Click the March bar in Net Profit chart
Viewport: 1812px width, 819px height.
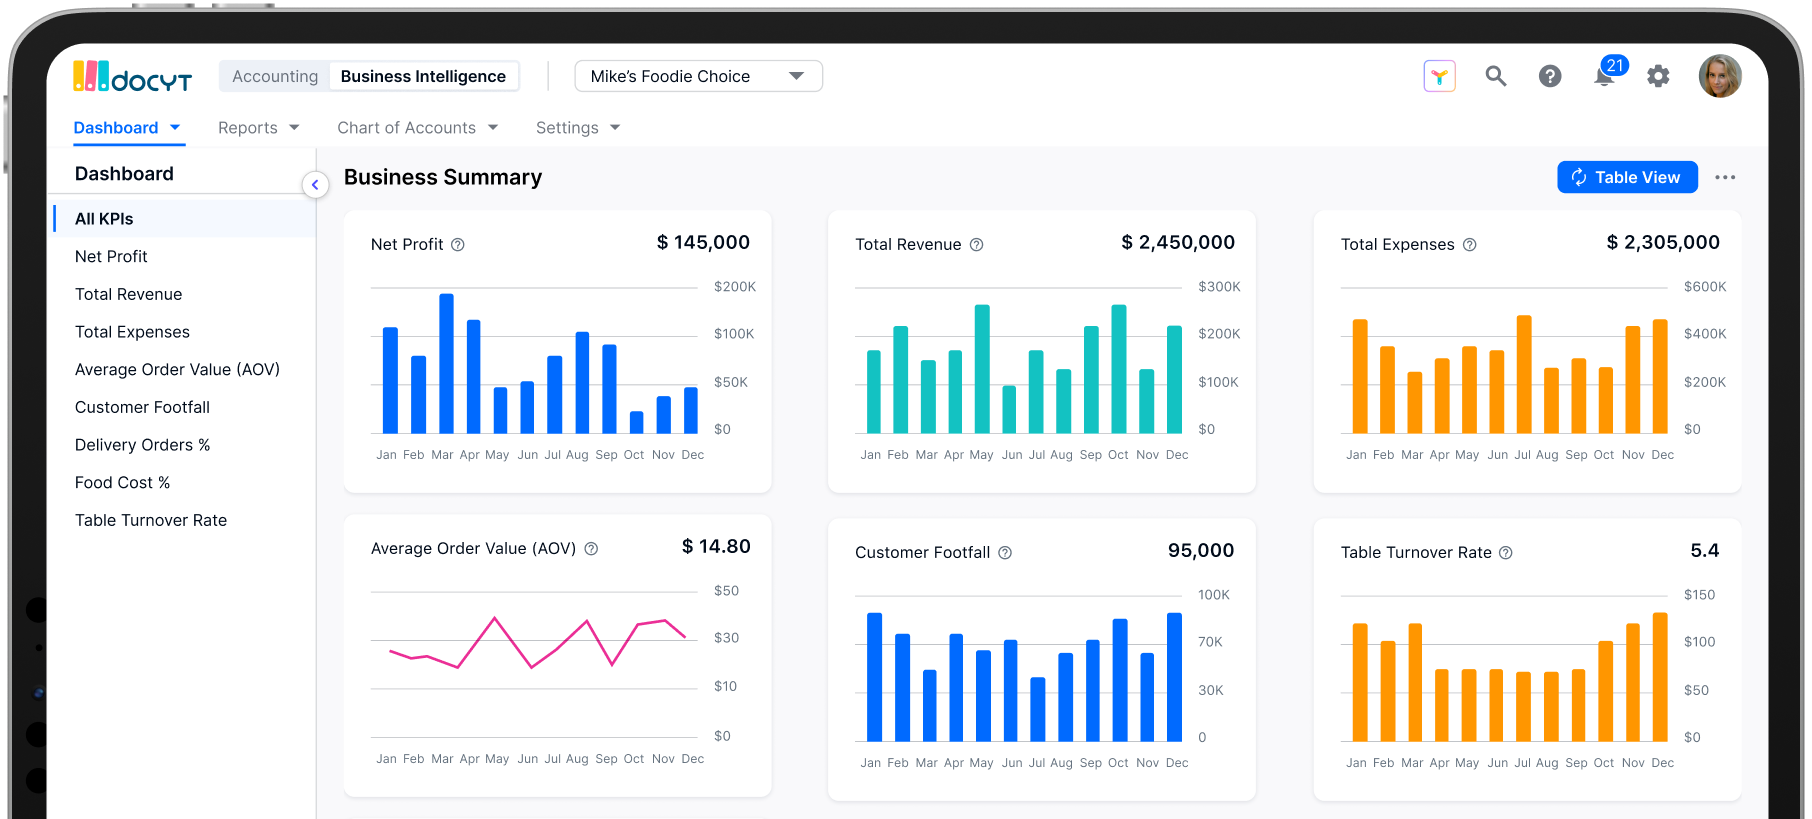(446, 364)
